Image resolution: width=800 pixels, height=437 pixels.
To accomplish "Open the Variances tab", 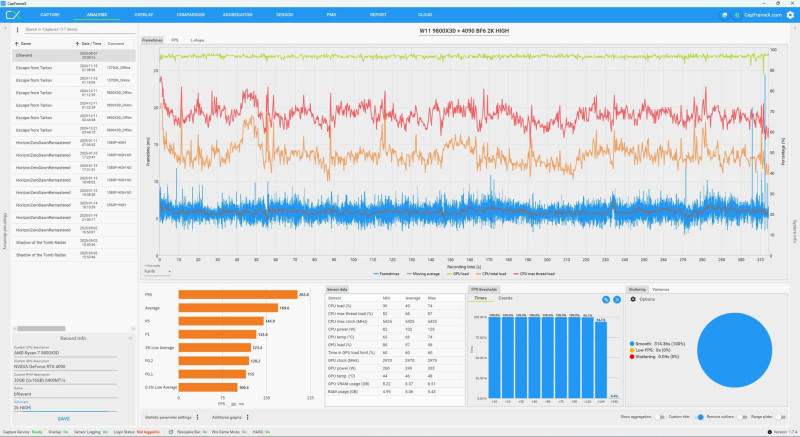I will [x=660, y=289].
